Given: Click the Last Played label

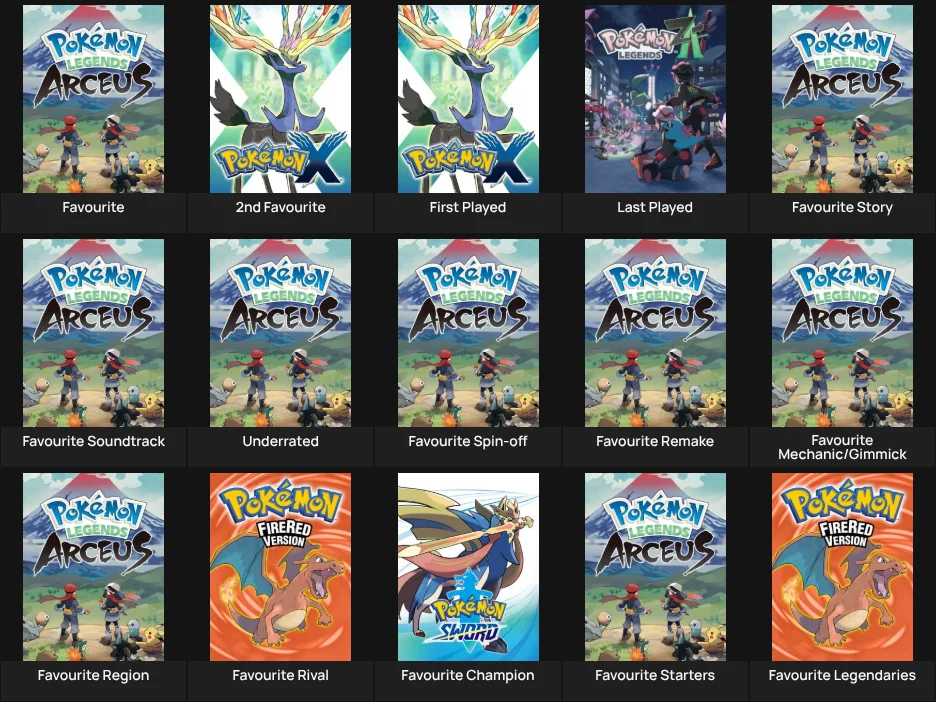Looking at the screenshot, I should [x=655, y=207].
